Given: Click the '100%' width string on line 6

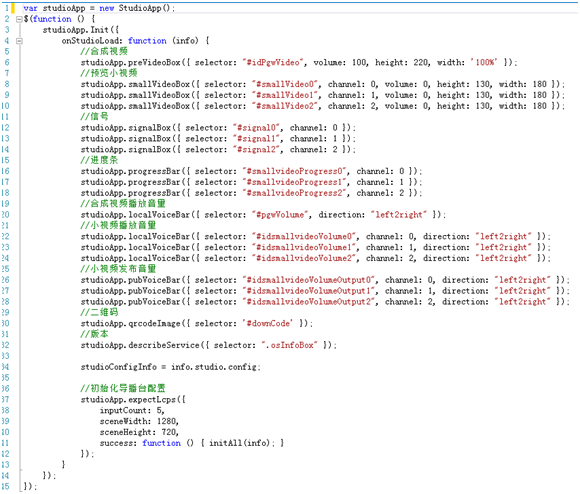Looking at the screenshot, I should (x=484, y=62).
